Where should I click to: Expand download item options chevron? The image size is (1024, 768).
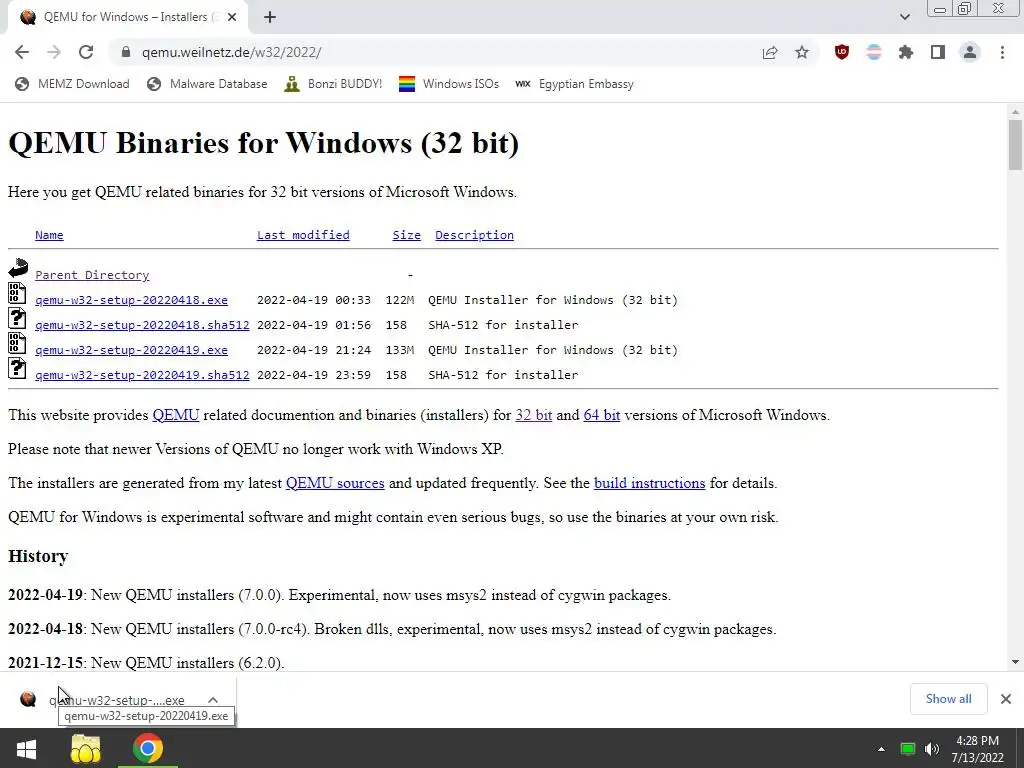213,699
